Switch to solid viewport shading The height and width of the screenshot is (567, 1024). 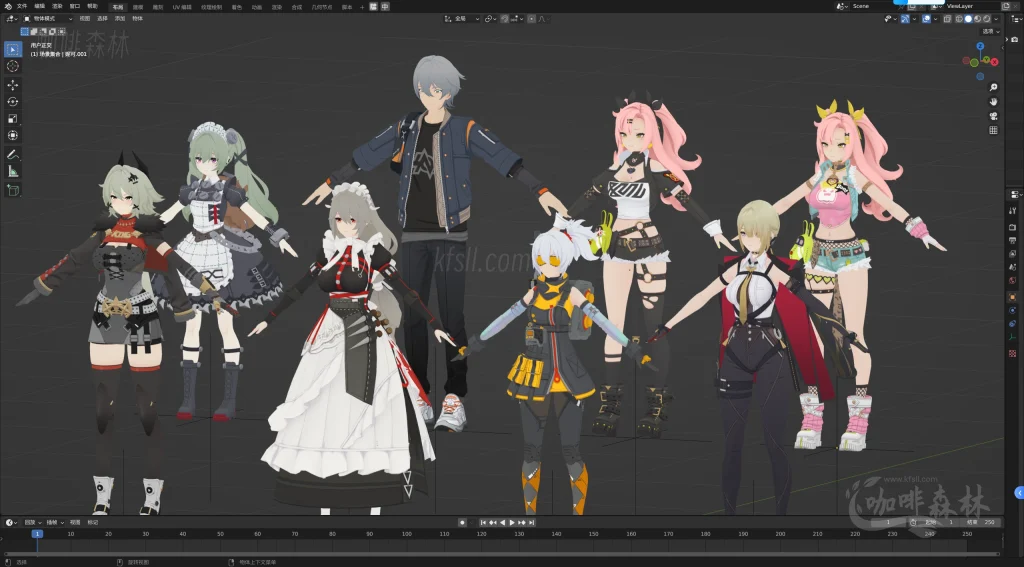pyautogui.click(x=968, y=19)
